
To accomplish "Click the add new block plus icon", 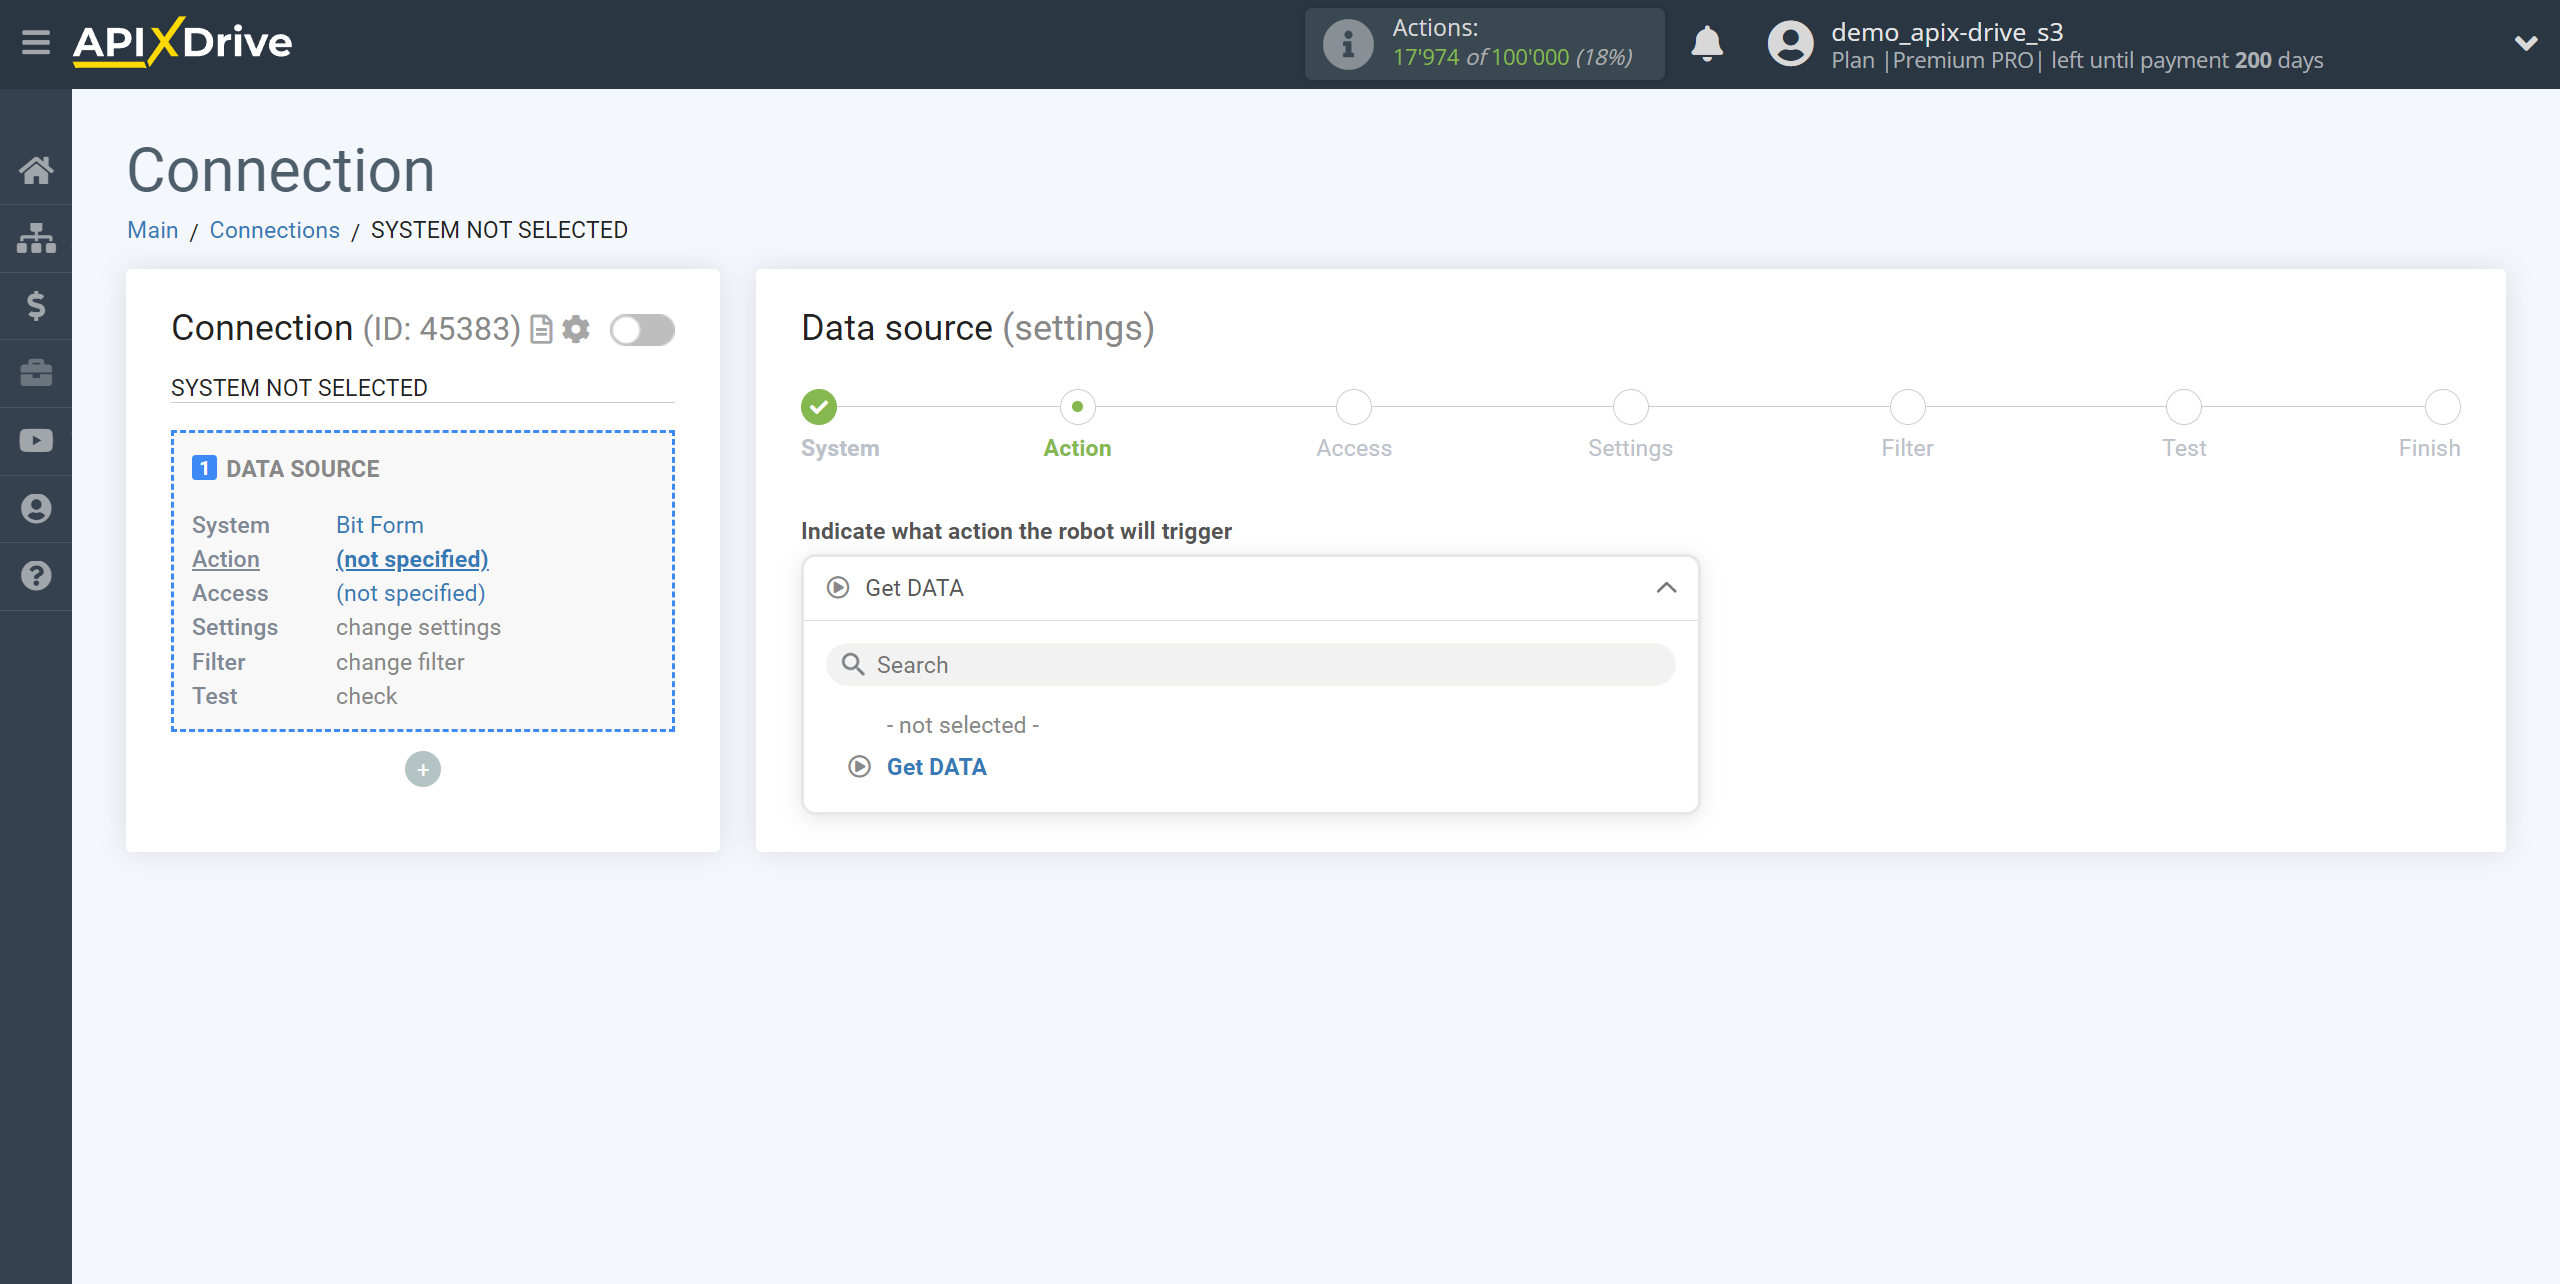I will [x=422, y=770].
